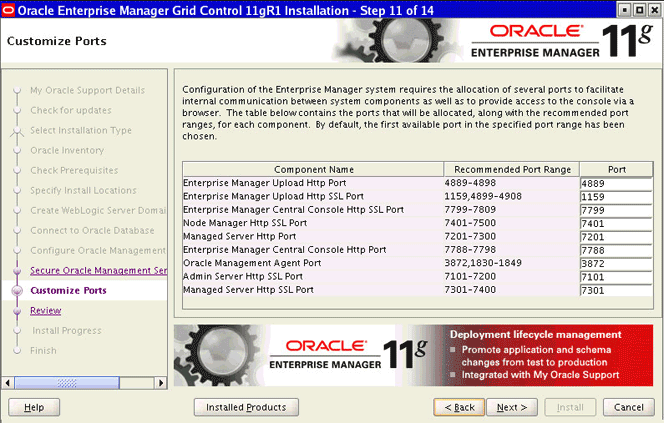Maximize the installer window
664x423 pixels.
coord(639,9)
